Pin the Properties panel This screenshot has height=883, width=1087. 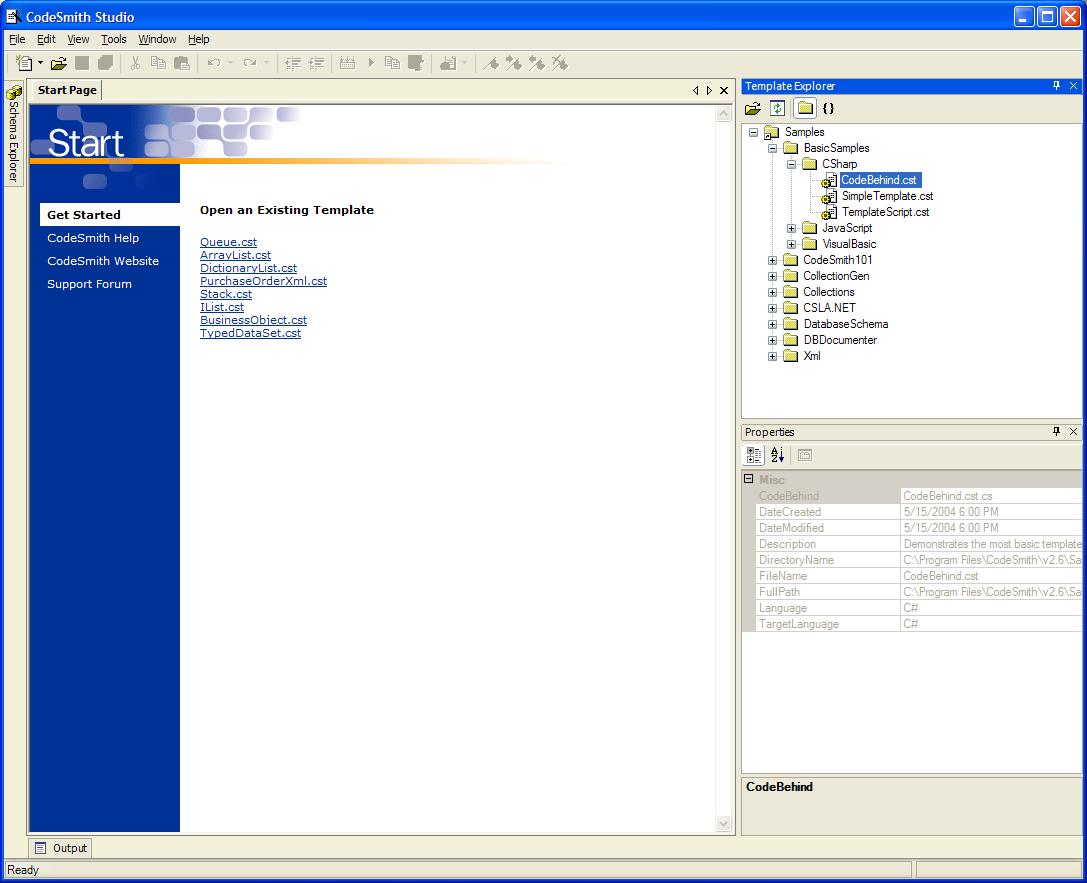[x=1056, y=431]
